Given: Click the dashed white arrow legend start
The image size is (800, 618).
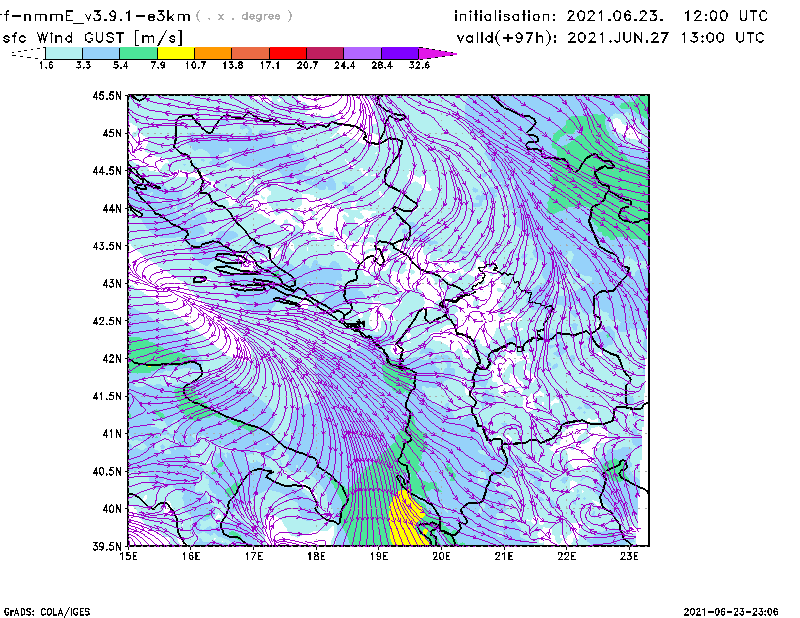Looking at the screenshot, I should click(x=28, y=53).
